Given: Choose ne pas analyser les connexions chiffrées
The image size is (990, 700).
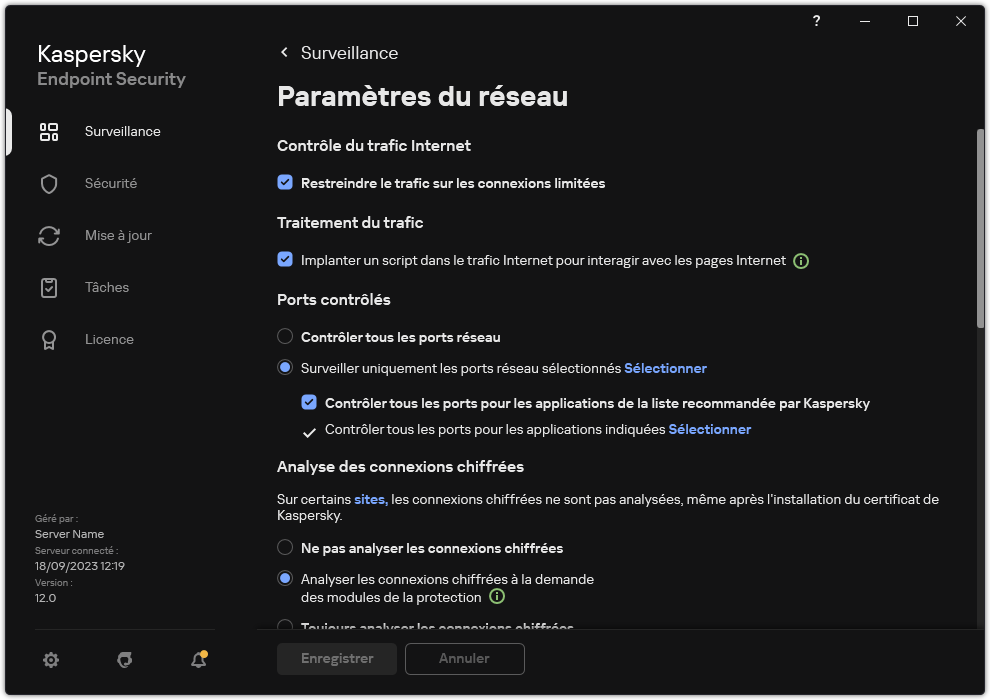Looking at the screenshot, I should (285, 548).
